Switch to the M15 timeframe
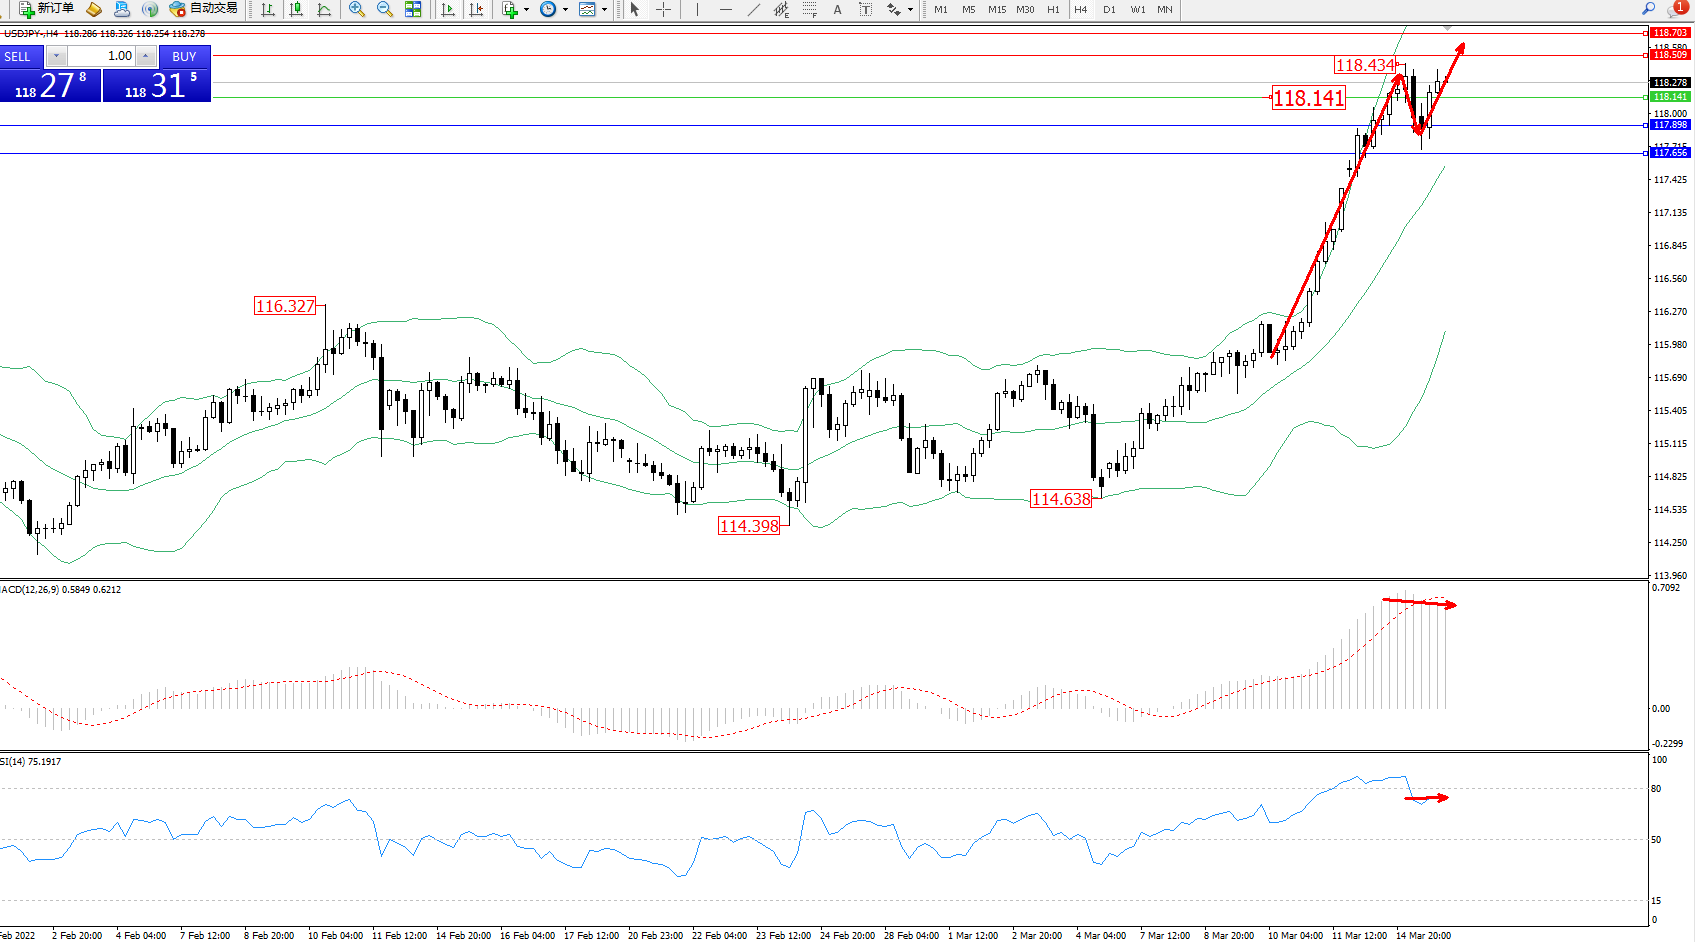Viewport: 1695px width, 942px height. 997,9
